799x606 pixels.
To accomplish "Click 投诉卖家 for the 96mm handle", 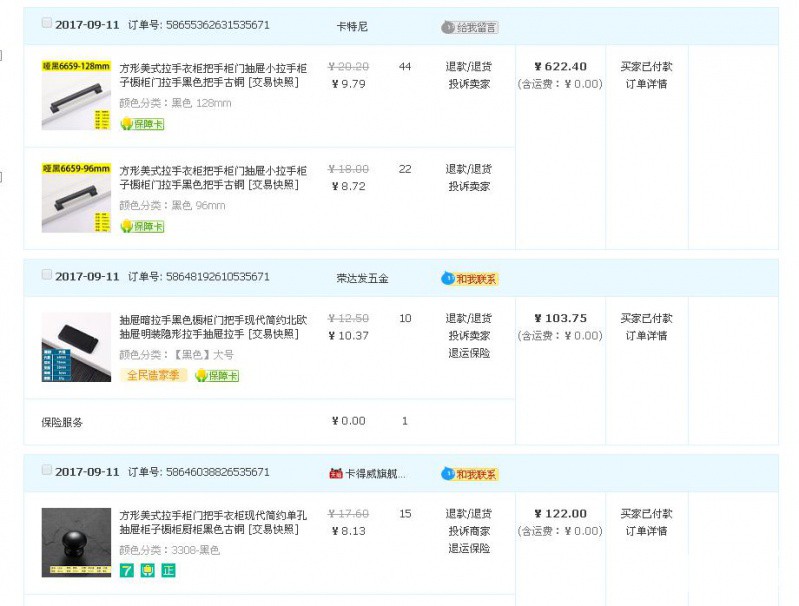I will coord(468,186).
